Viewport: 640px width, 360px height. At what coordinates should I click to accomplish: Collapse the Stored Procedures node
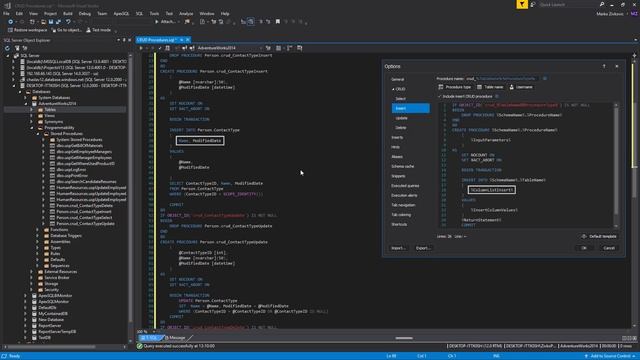point(38,134)
